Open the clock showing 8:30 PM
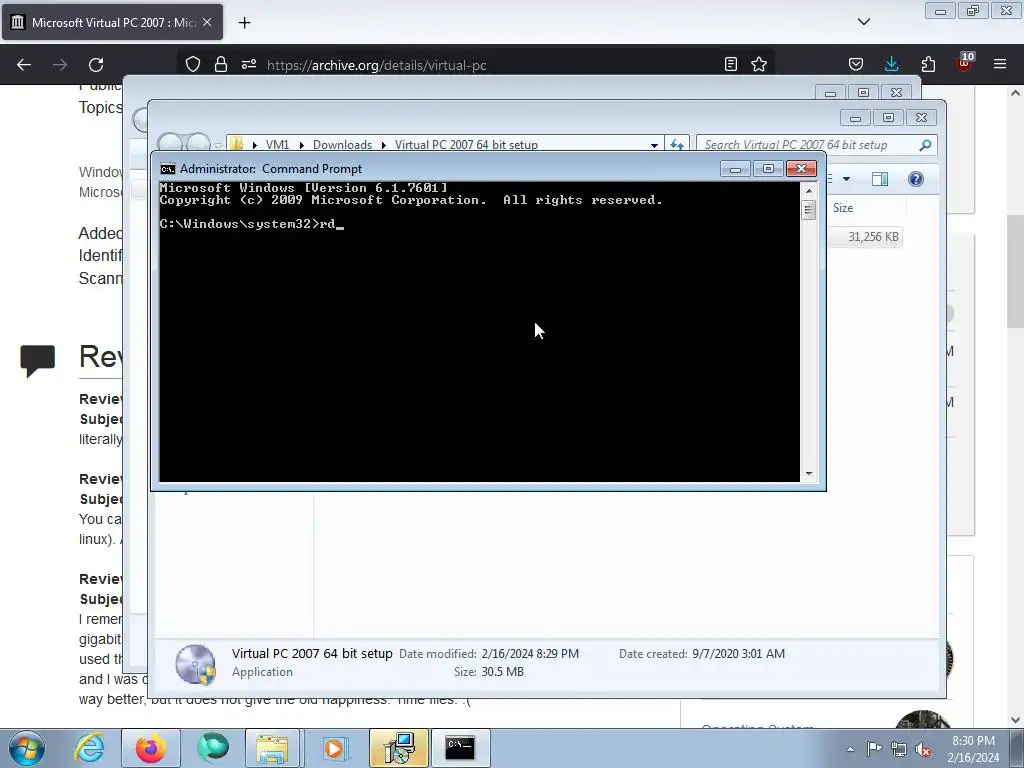This screenshot has width=1024, height=768. [x=973, y=749]
